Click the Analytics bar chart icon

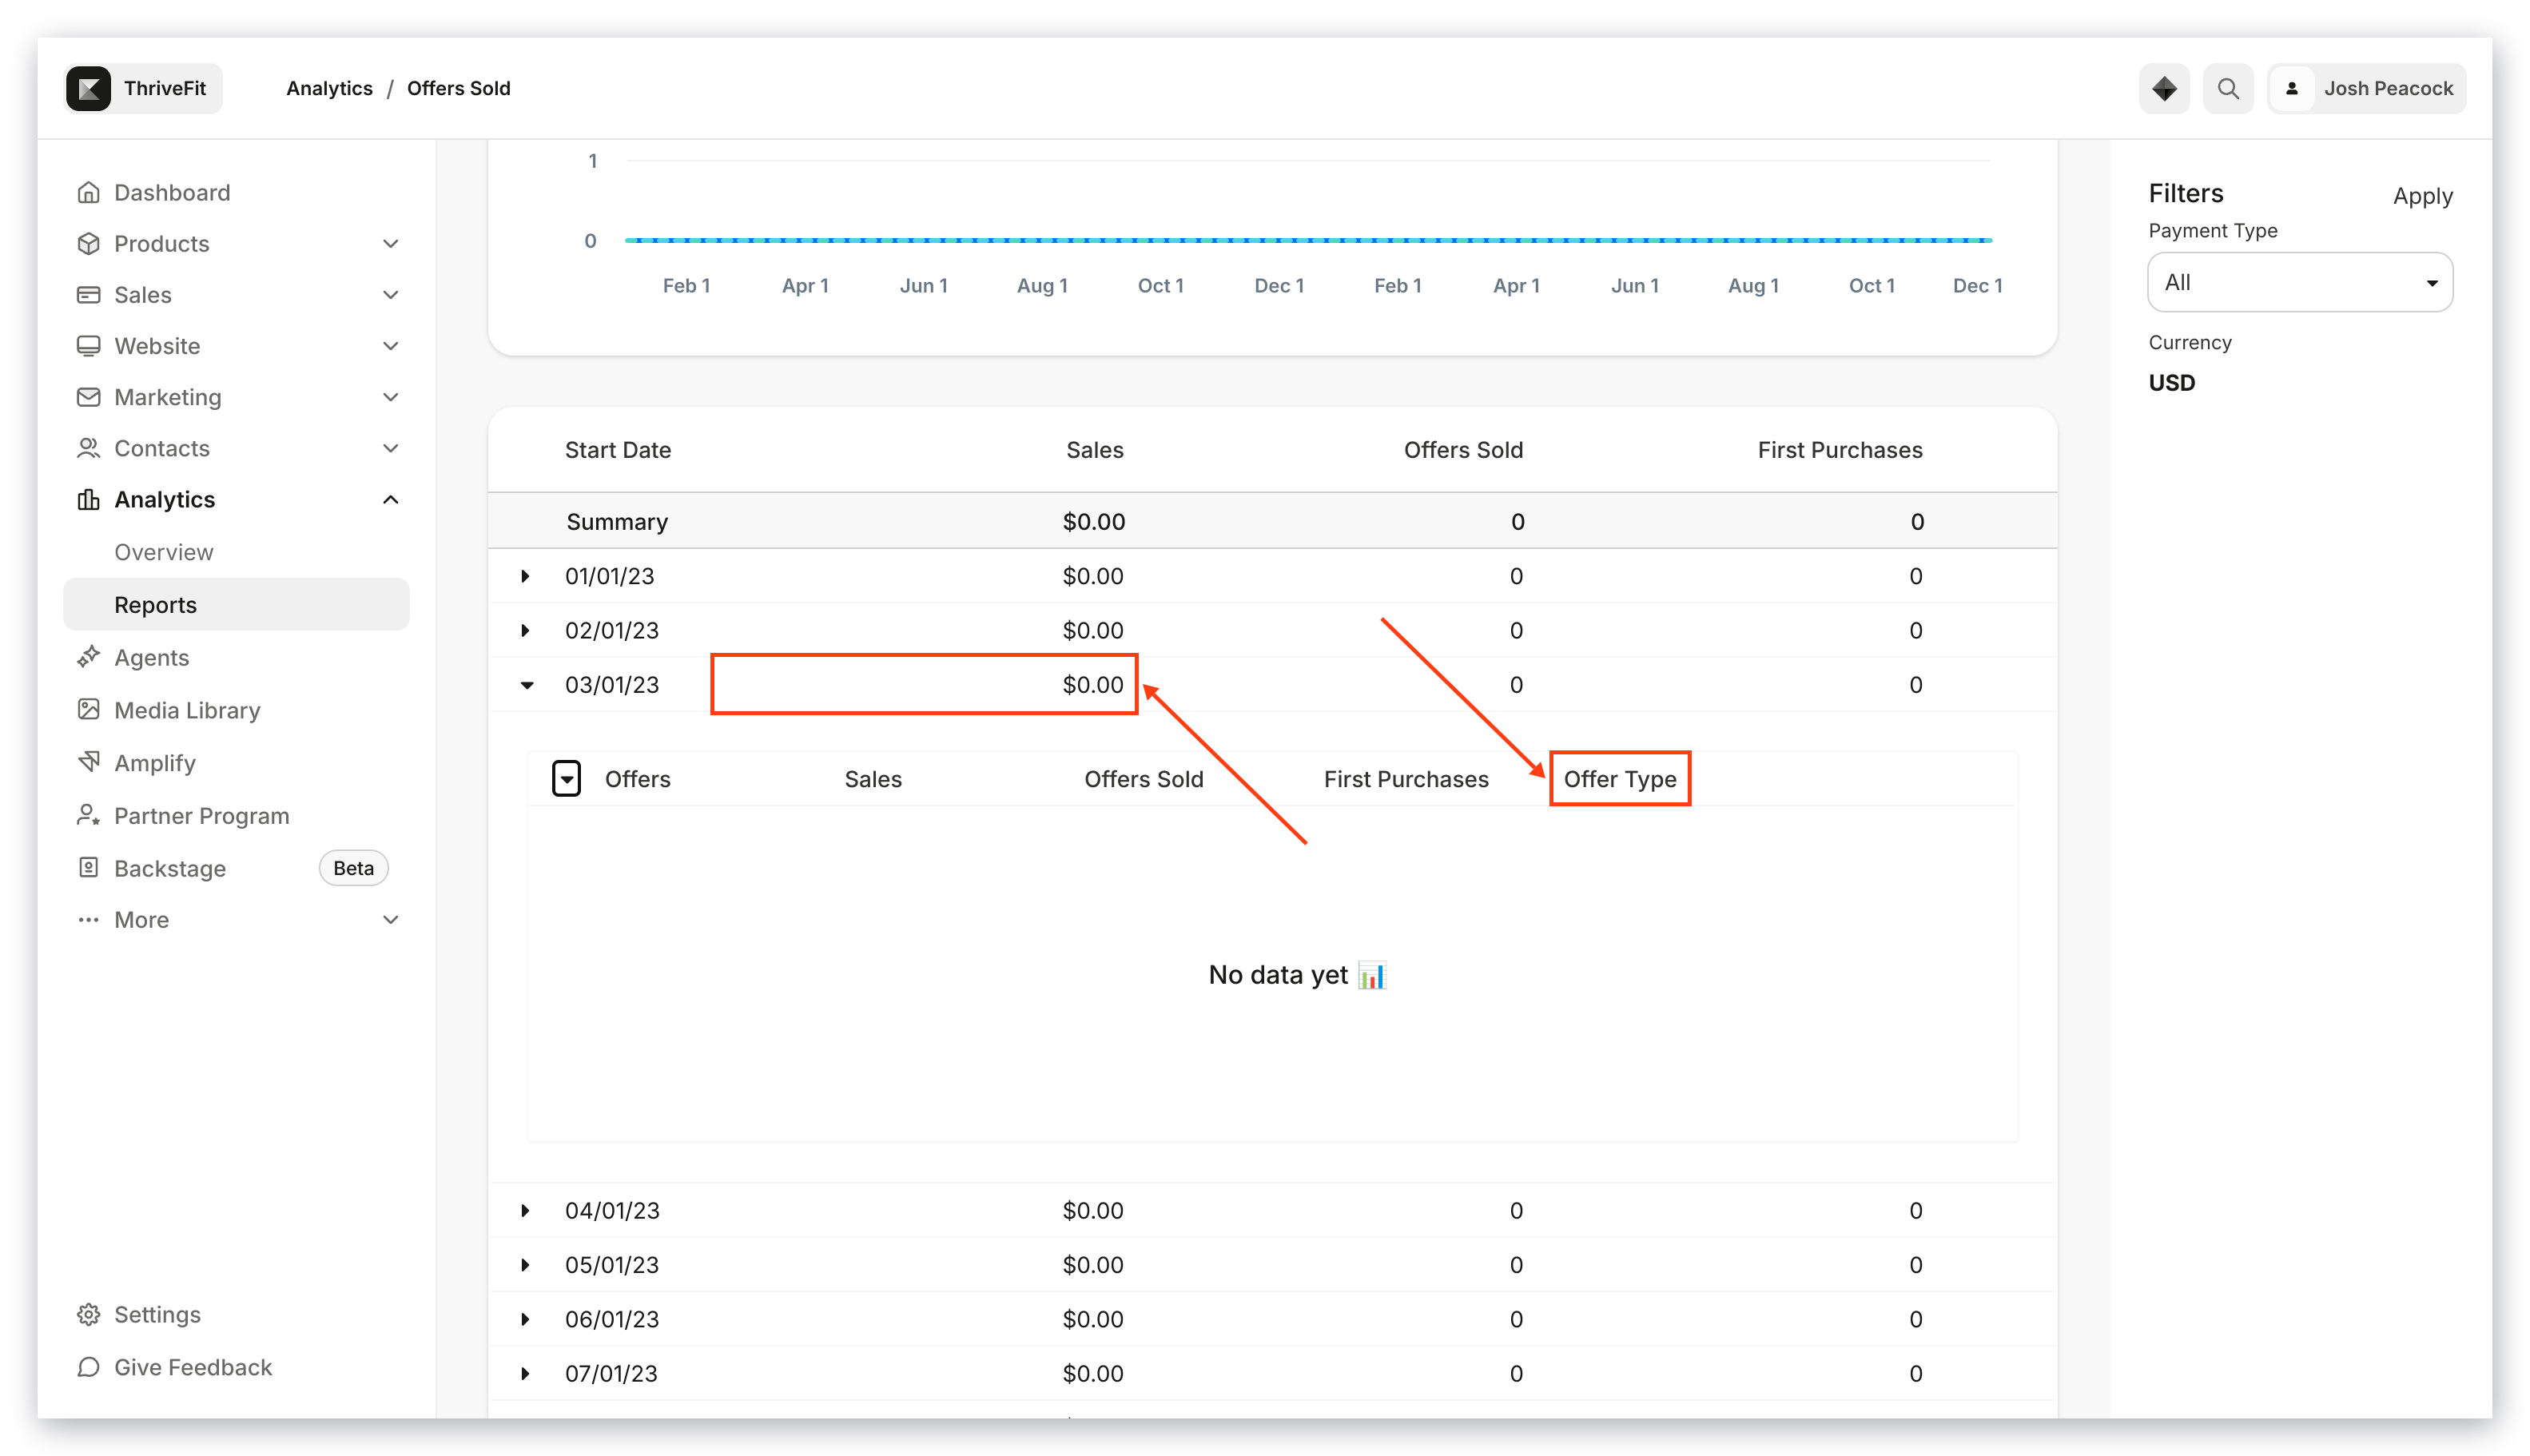tap(88, 499)
